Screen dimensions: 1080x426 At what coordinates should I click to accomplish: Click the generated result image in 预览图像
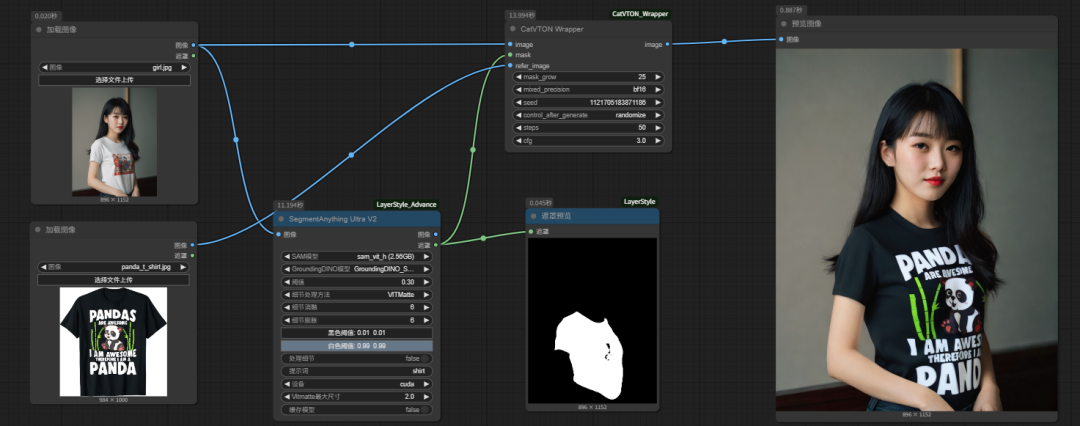tap(917, 230)
